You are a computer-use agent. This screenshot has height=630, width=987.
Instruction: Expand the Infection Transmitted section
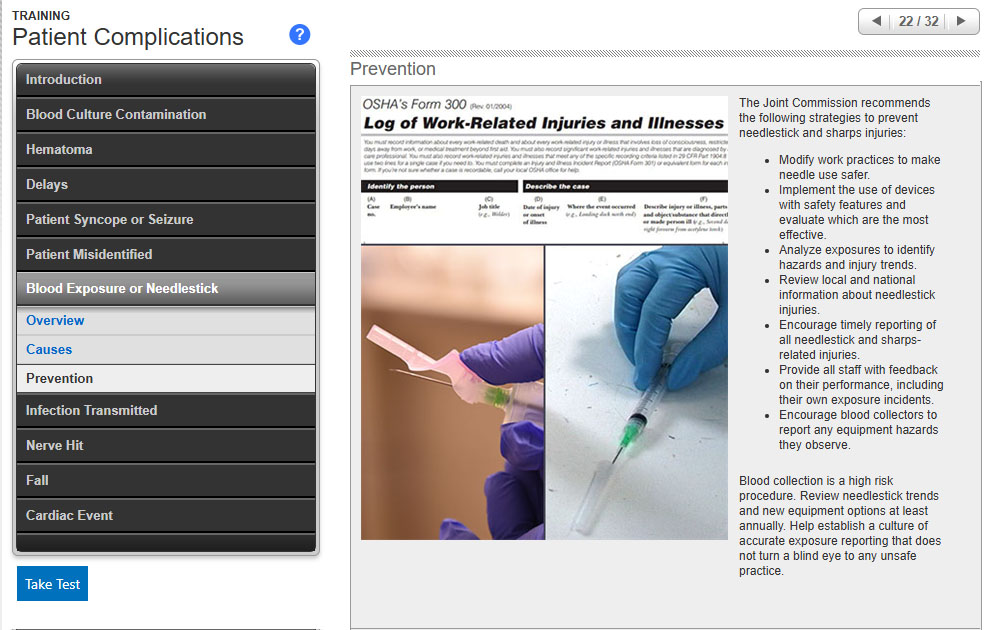[165, 411]
